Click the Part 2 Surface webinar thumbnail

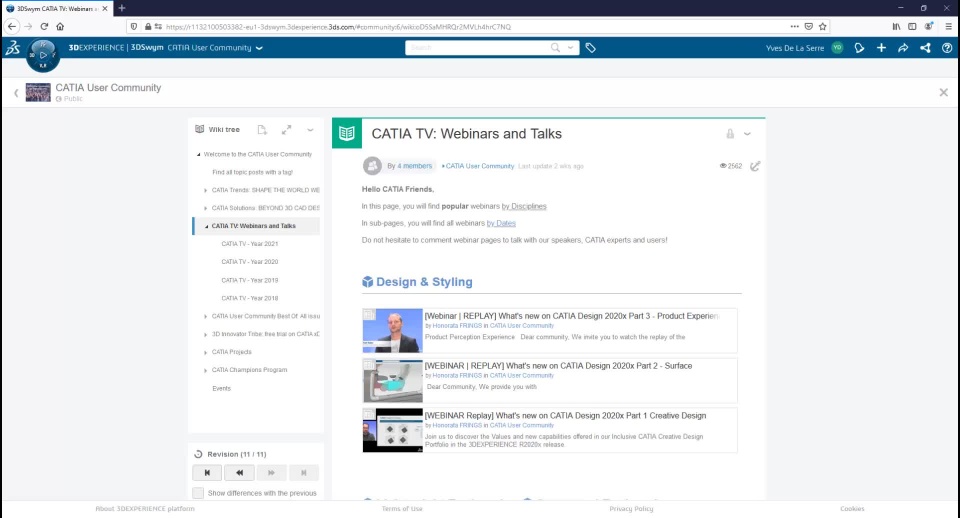click(392, 380)
